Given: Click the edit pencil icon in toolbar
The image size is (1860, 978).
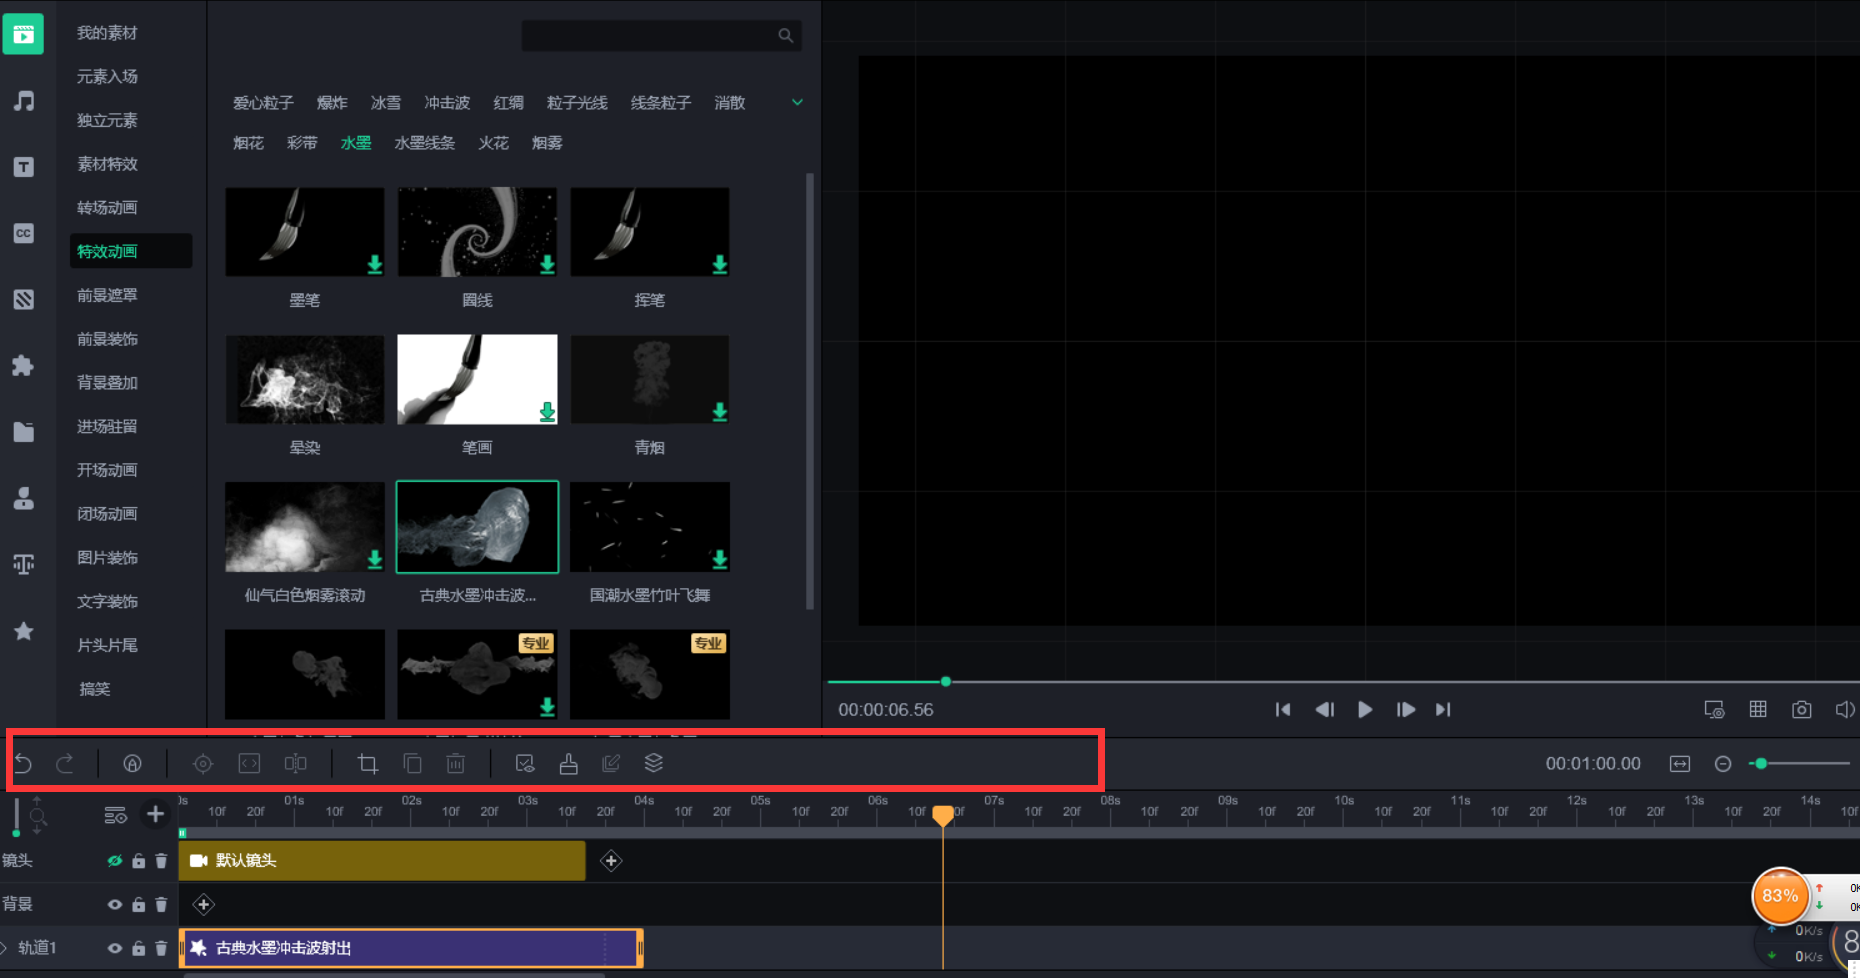Looking at the screenshot, I should point(611,764).
